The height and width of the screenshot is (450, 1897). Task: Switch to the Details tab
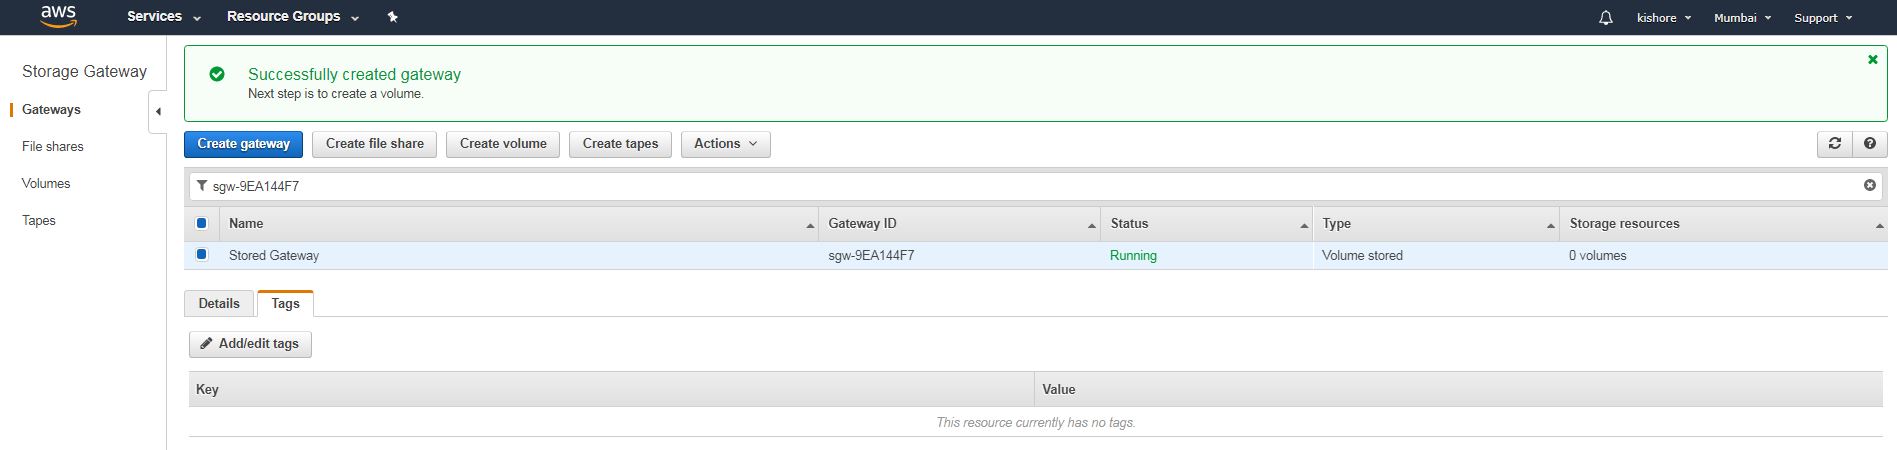coord(219,304)
